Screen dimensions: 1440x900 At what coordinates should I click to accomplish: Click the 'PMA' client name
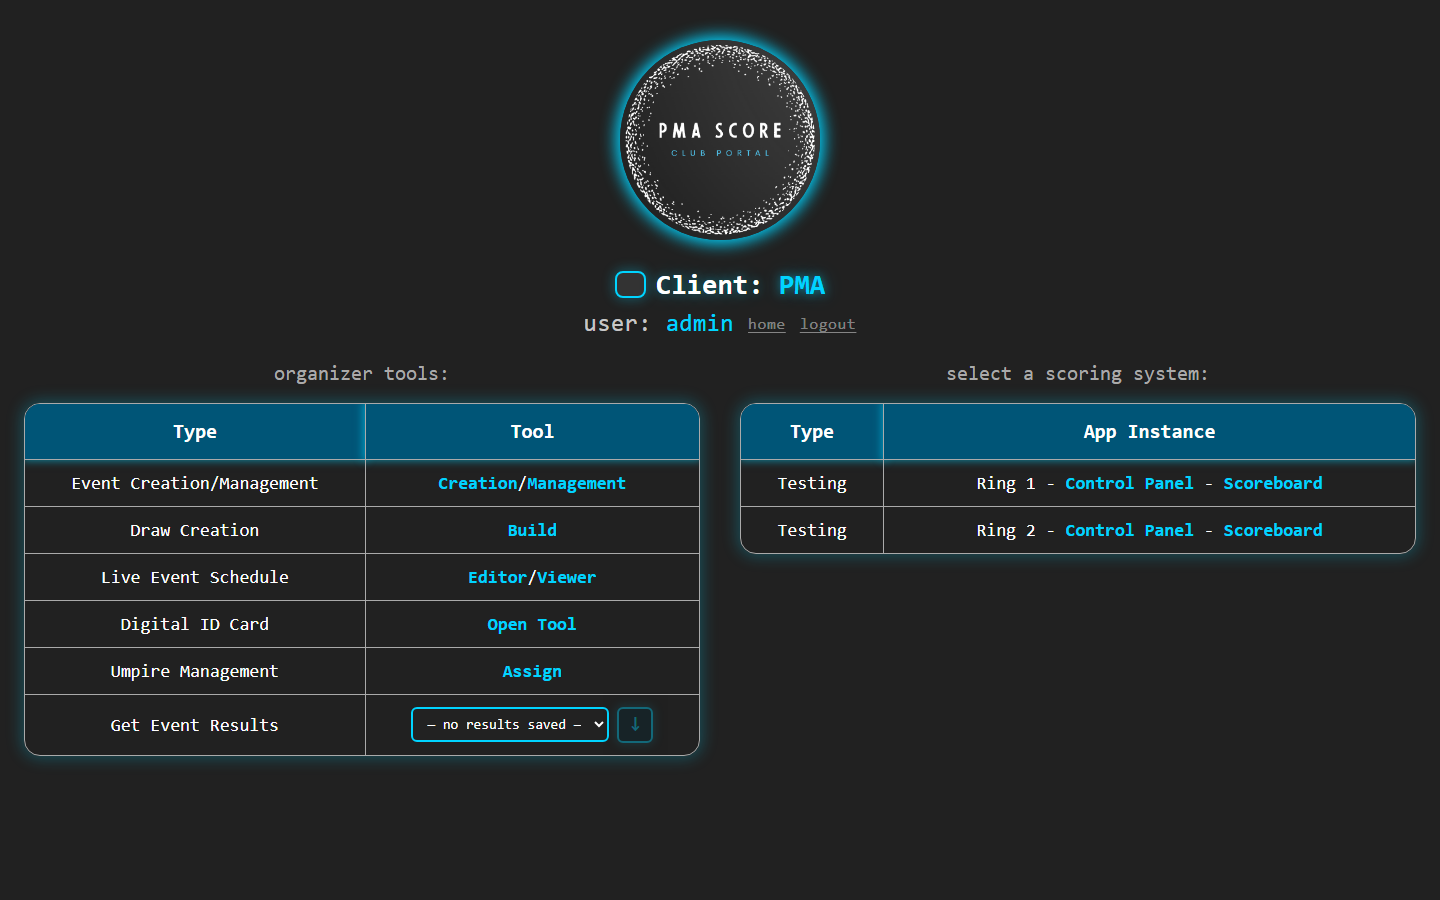coord(802,286)
